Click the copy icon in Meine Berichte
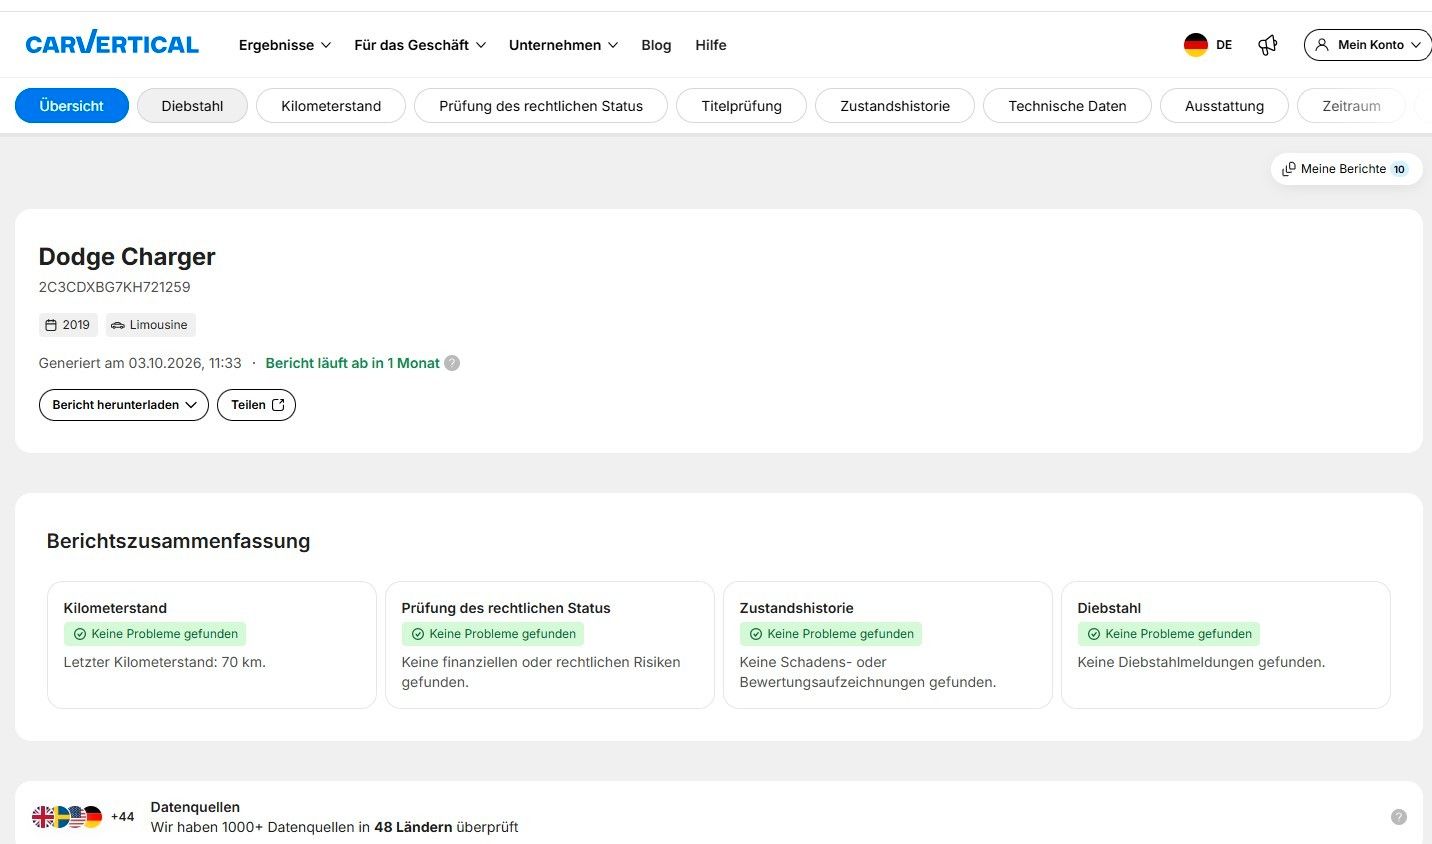1432x844 pixels. point(1289,169)
